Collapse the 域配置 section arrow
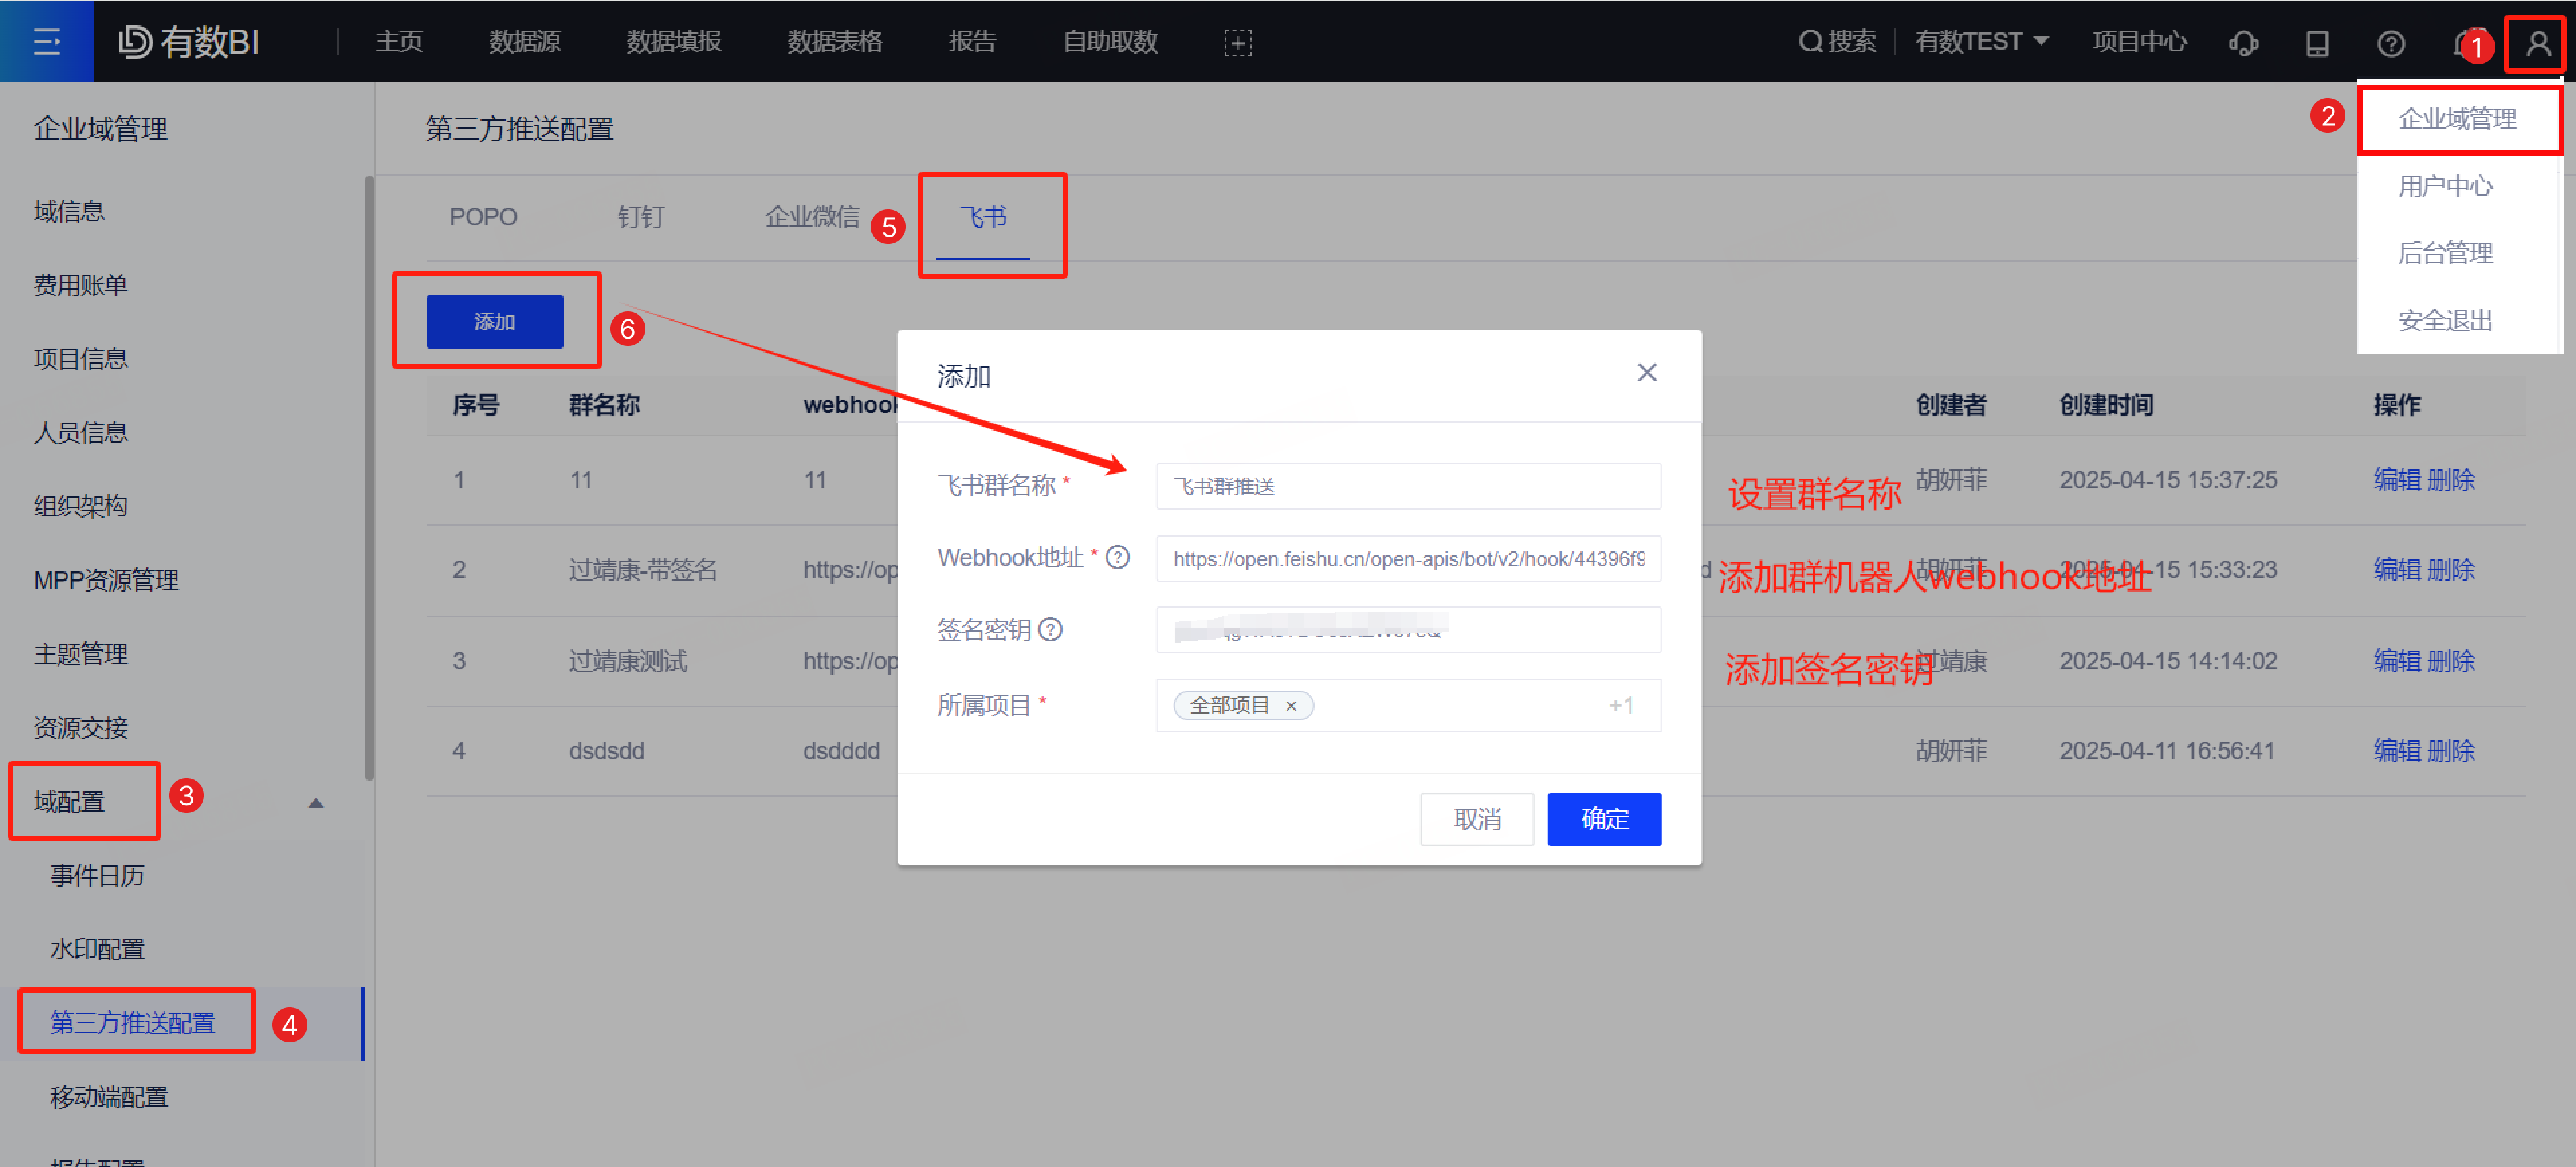This screenshot has height=1167, width=2576. point(316,802)
